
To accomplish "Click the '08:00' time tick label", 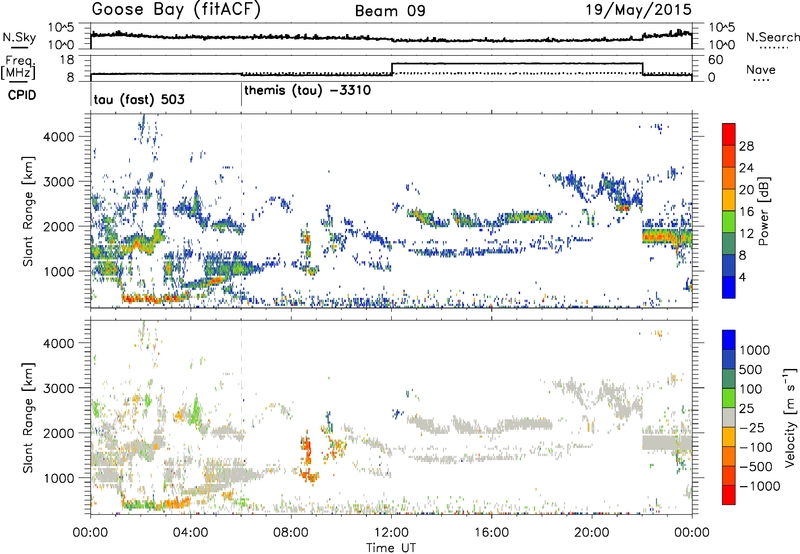I will [x=291, y=533].
